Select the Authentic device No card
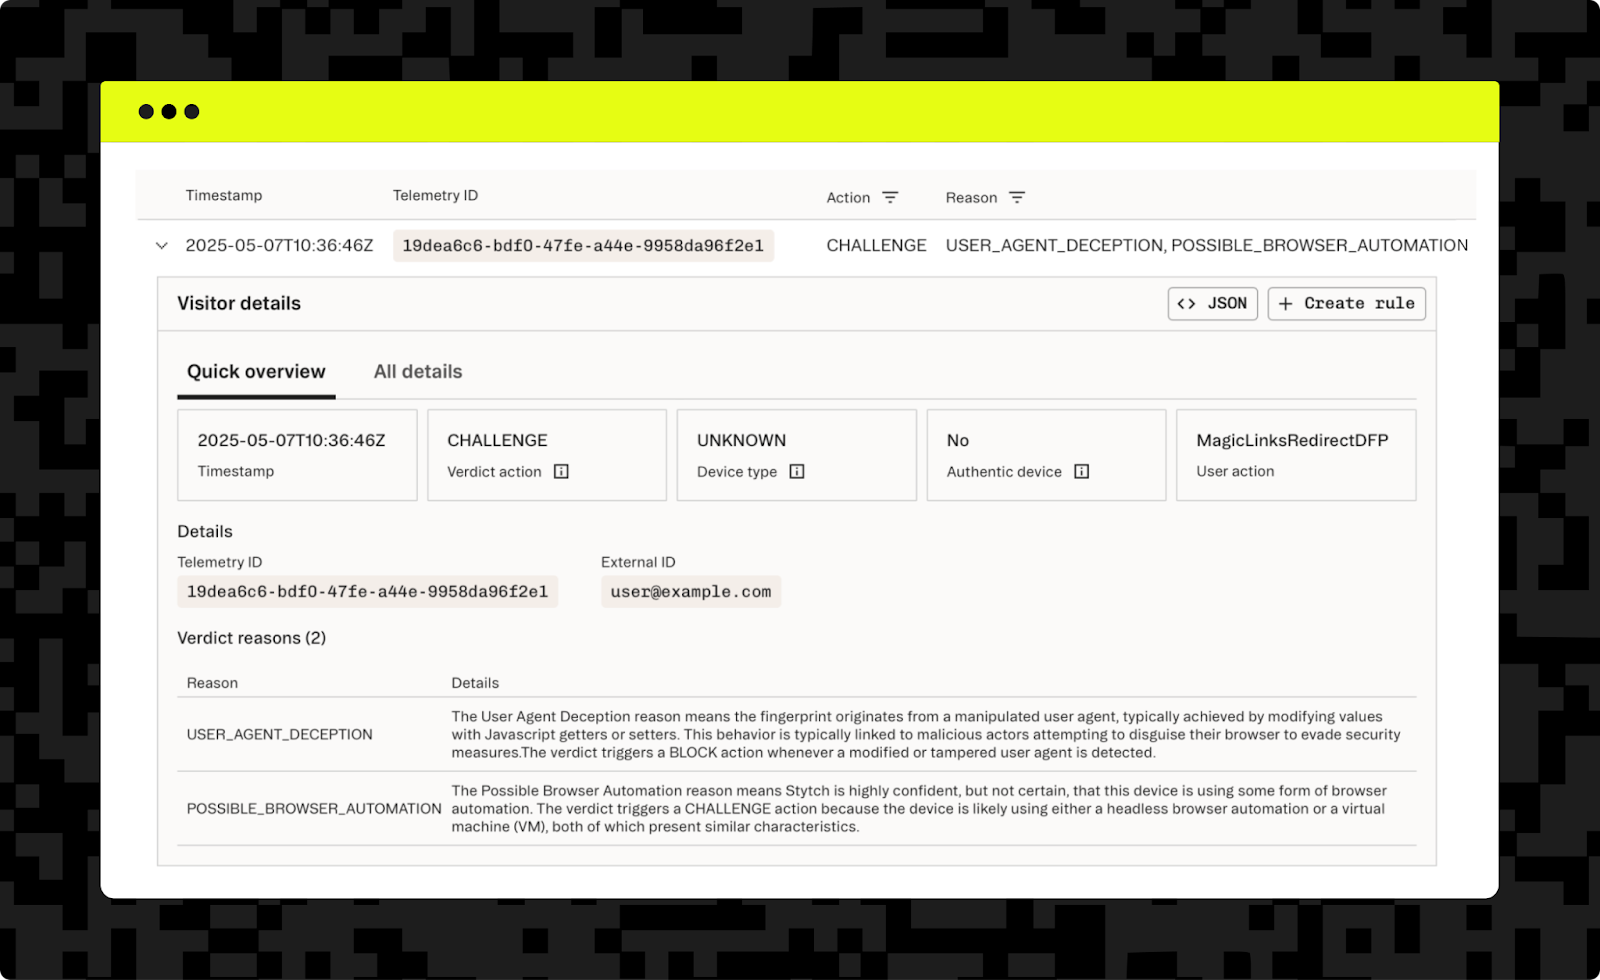Image resolution: width=1600 pixels, height=980 pixels. click(1046, 455)
